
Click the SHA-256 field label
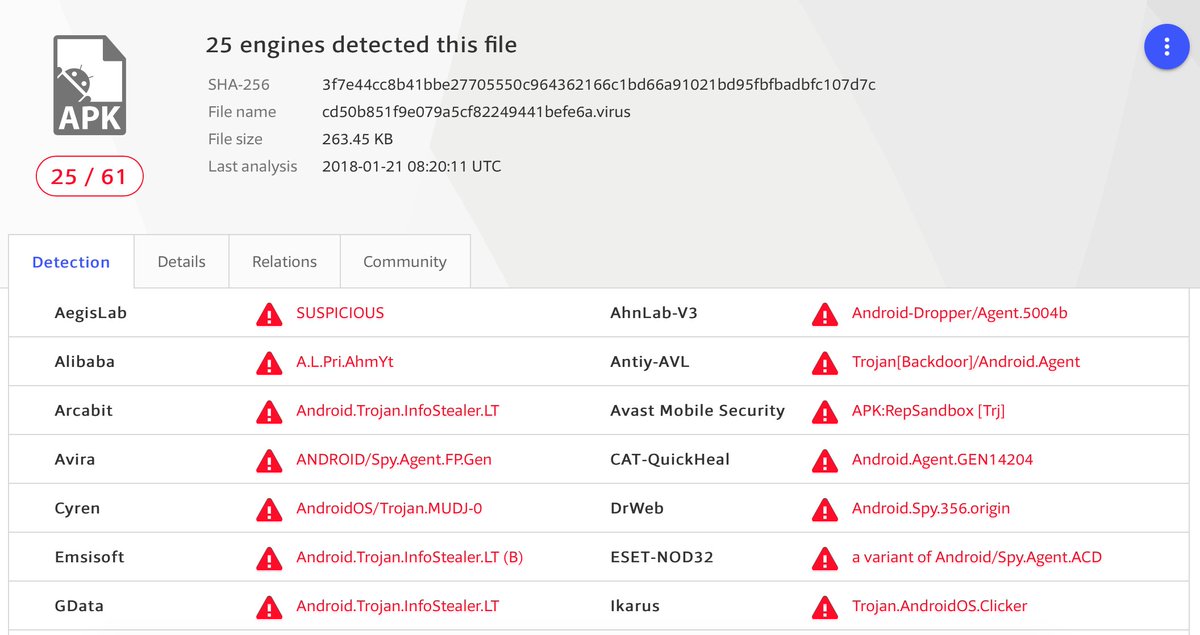point(239,85)
